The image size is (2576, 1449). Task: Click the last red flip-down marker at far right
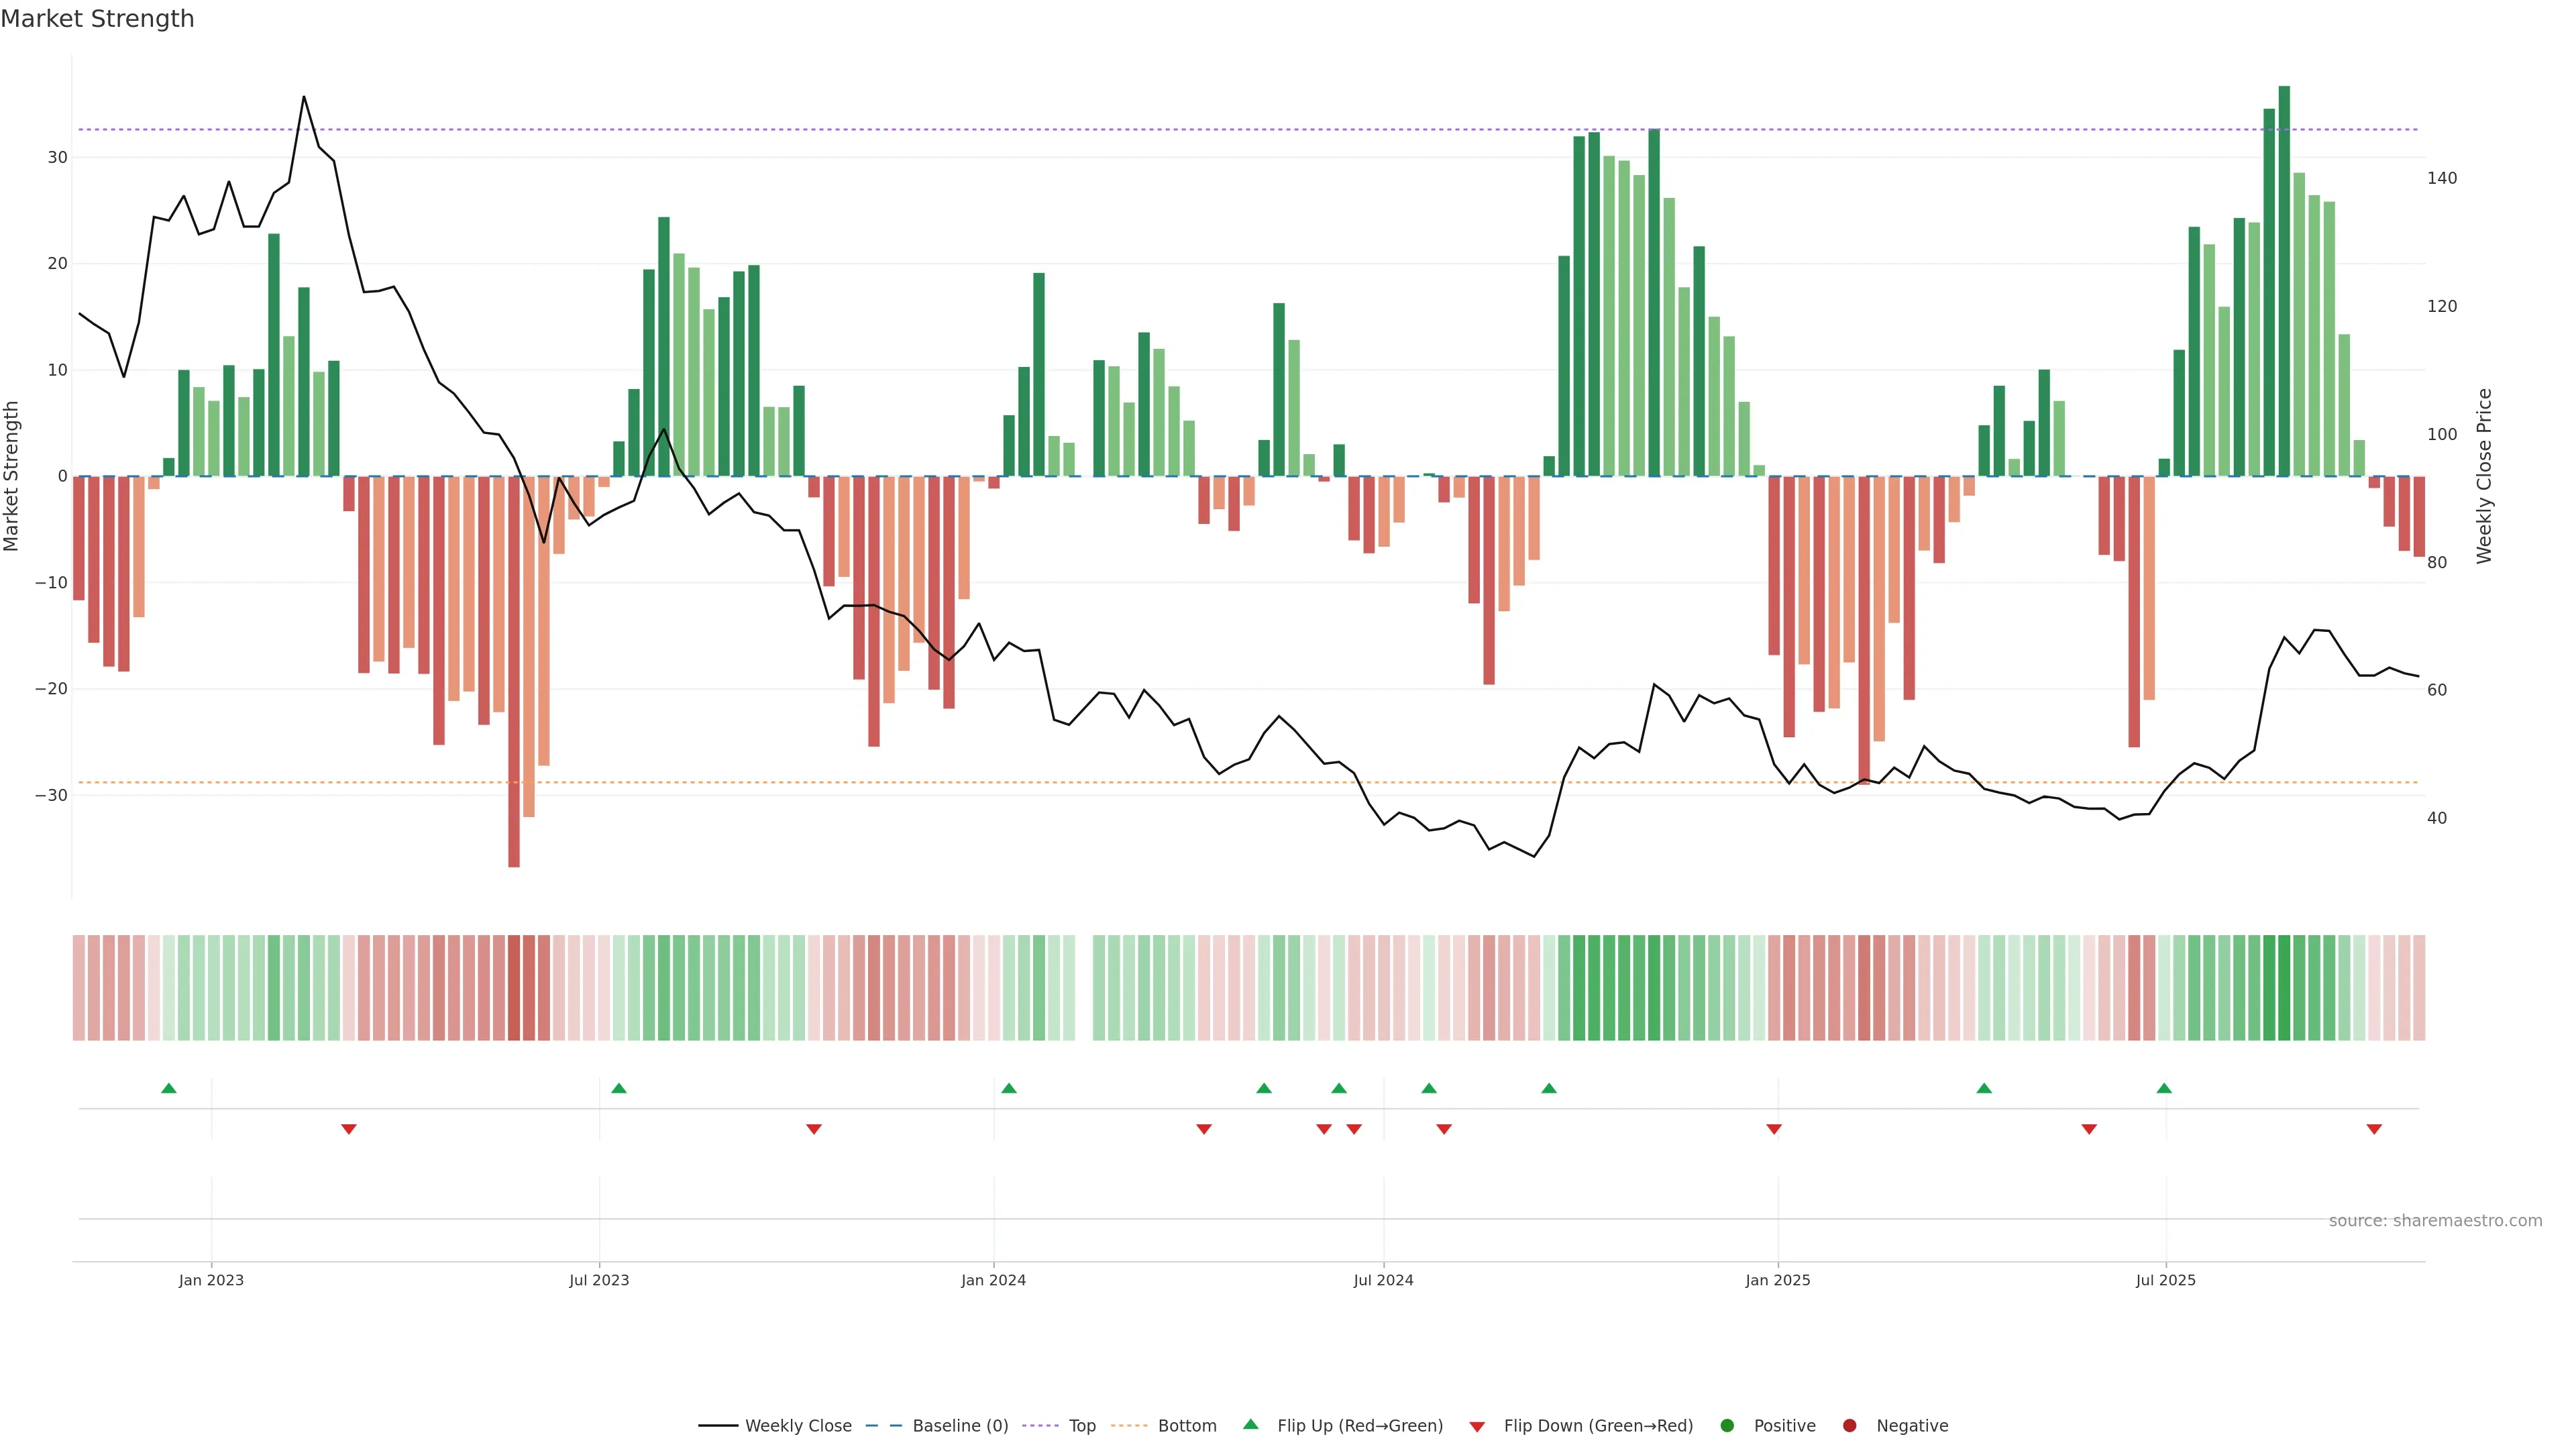pyautogui.click(x=2374, y=1129)
